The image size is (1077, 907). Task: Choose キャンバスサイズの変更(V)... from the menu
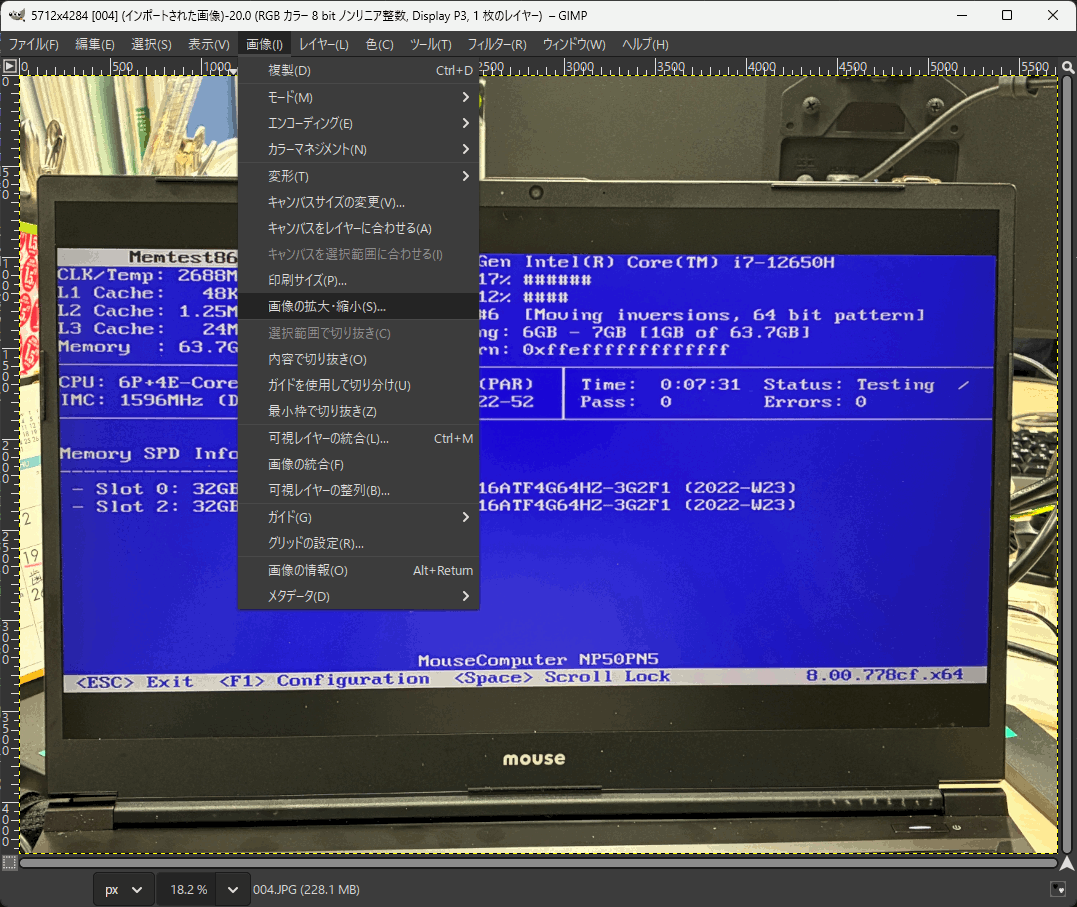[336, 202]
